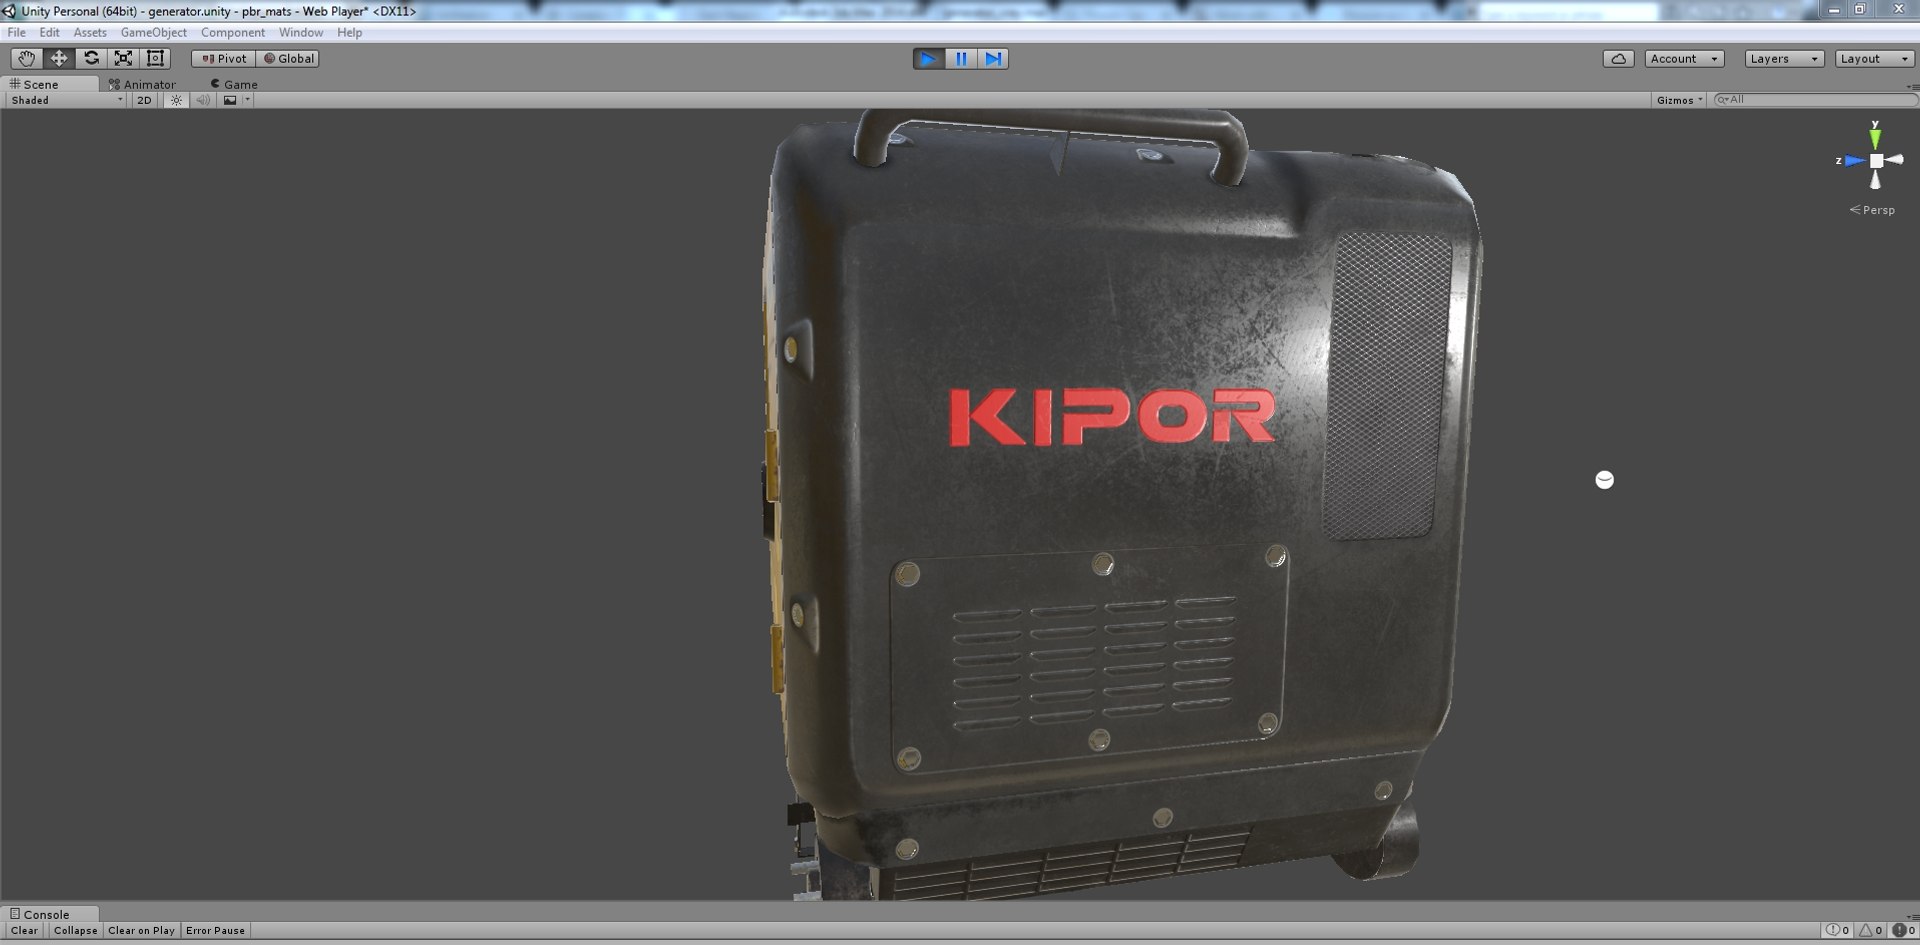Select the Hand tool
Viewport: 1920px width, 945px height.
point(26,58)
